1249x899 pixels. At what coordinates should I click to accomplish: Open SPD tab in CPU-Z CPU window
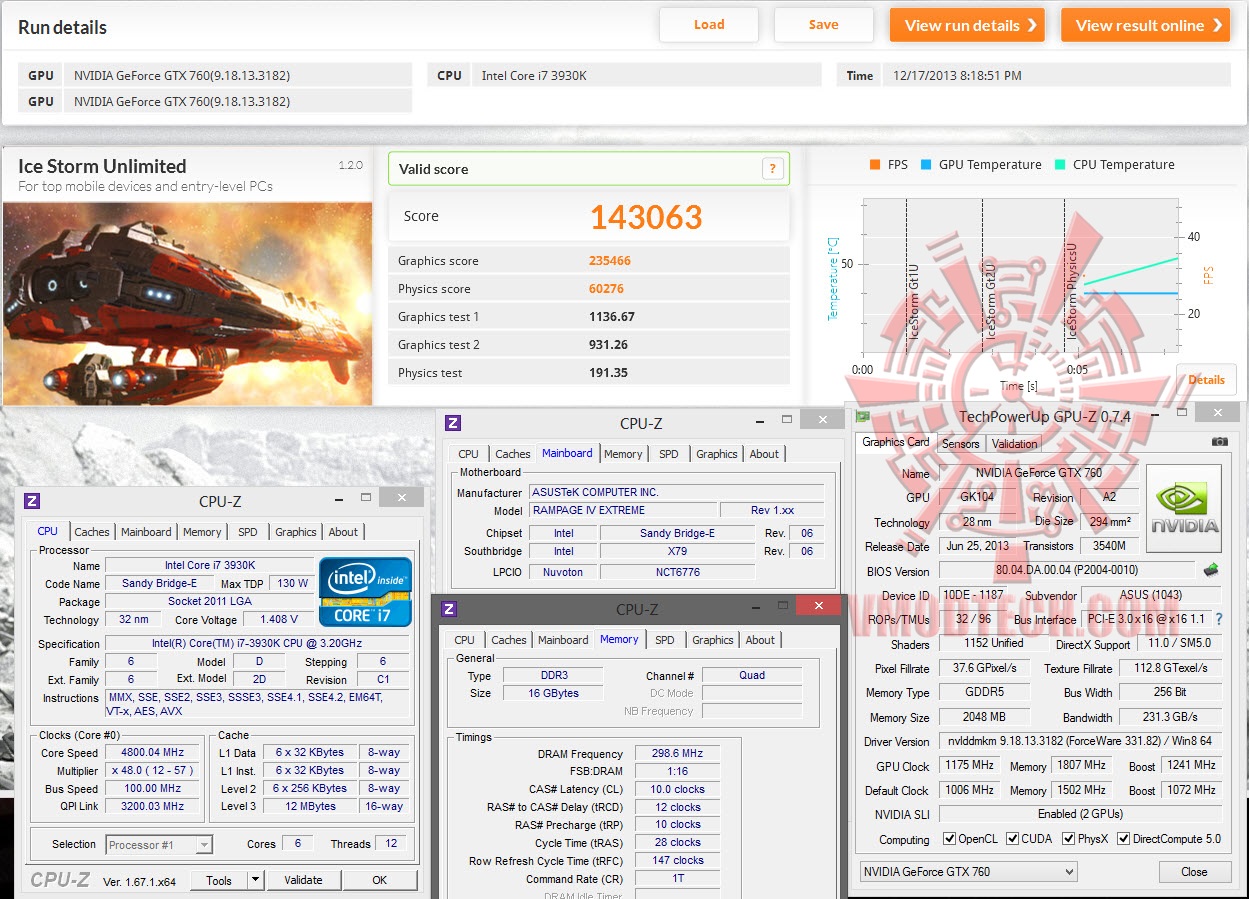[x=248, y=532]
